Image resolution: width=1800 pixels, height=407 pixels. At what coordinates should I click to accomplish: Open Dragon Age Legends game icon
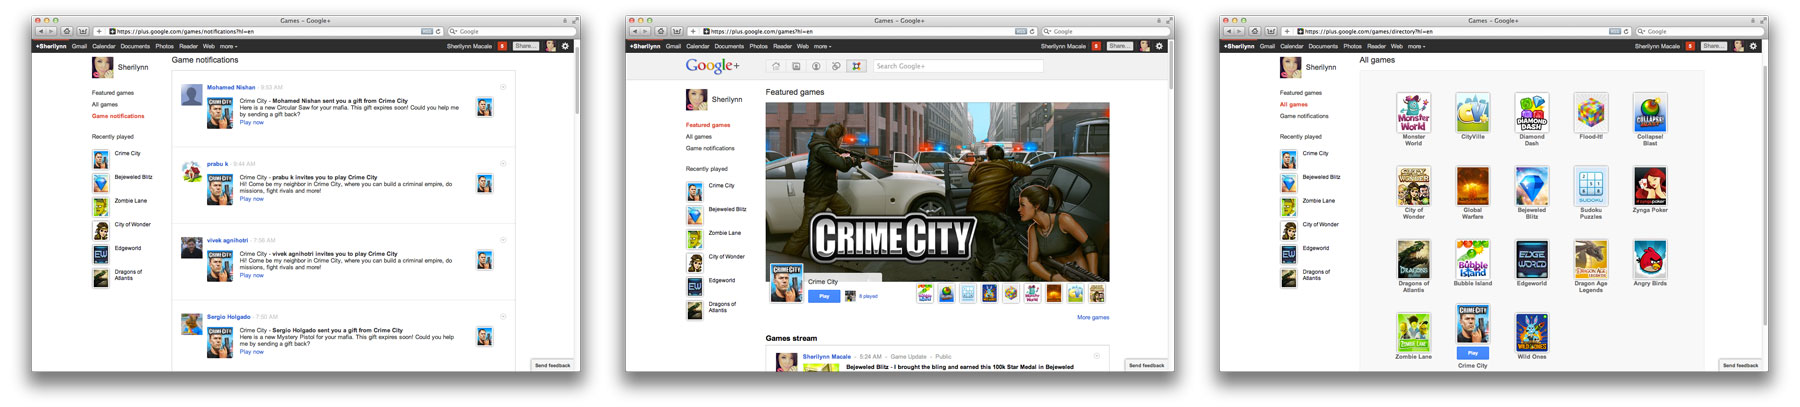pos(1591,259)
